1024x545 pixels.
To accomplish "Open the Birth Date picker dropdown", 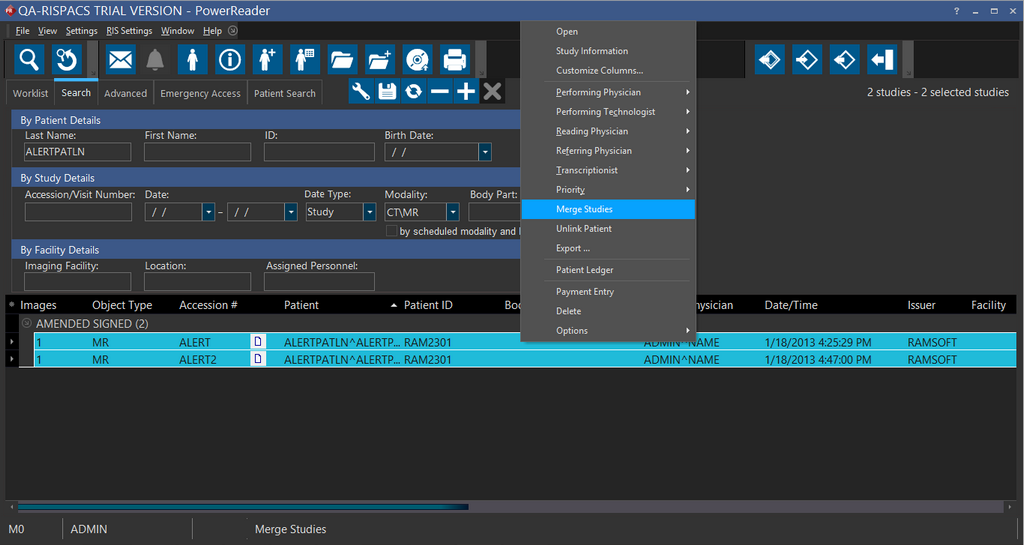I will point(485,152).
